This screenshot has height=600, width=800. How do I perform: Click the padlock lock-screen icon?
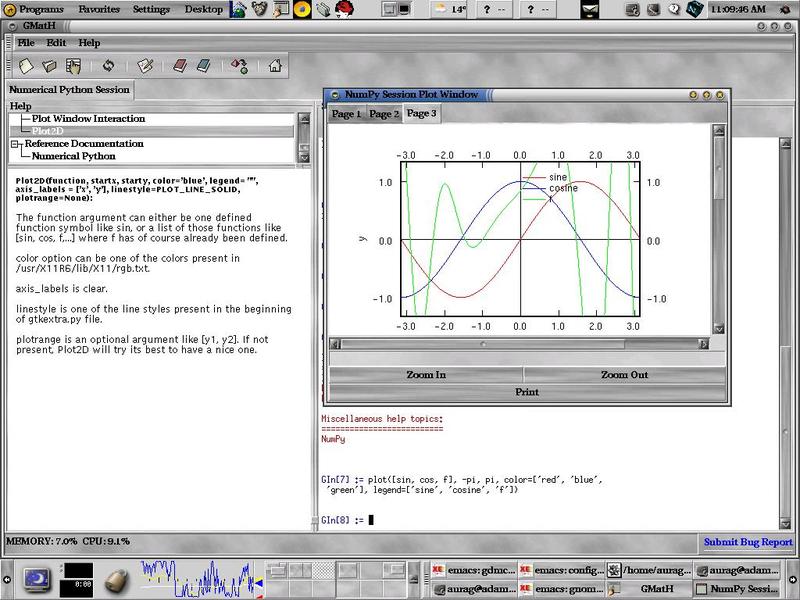pos(116,579)
